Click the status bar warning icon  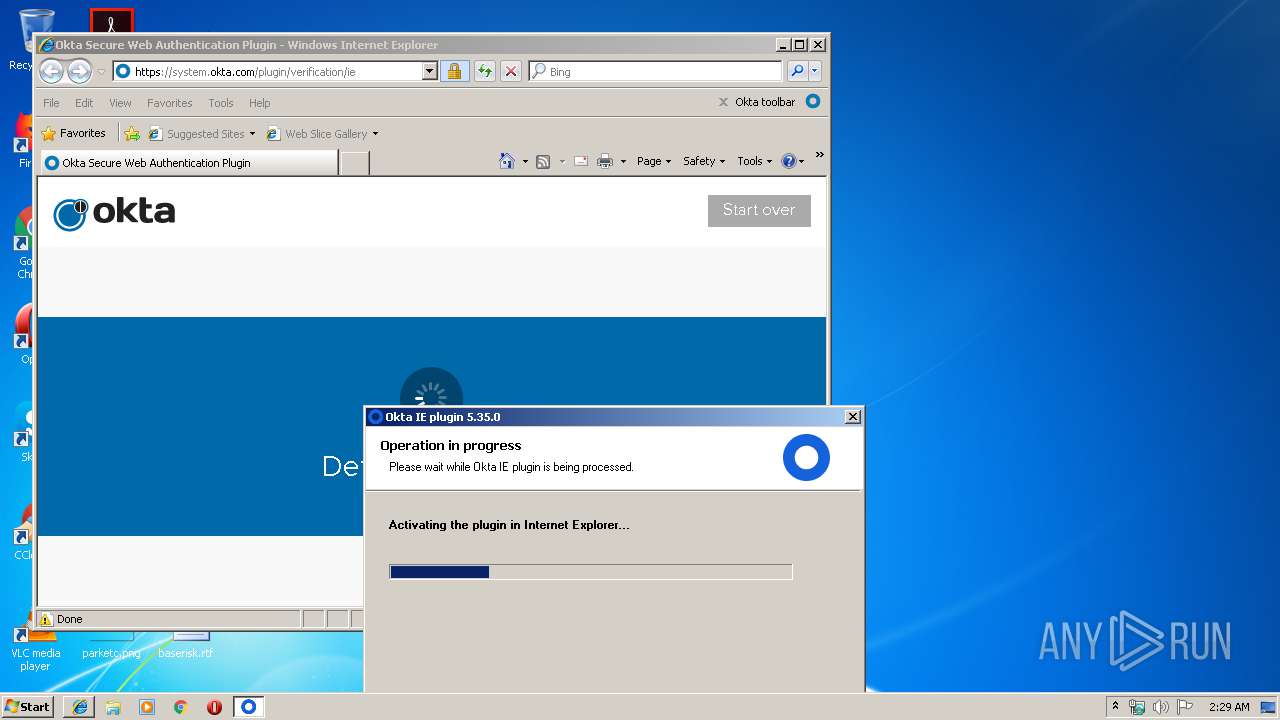[45, 619]
